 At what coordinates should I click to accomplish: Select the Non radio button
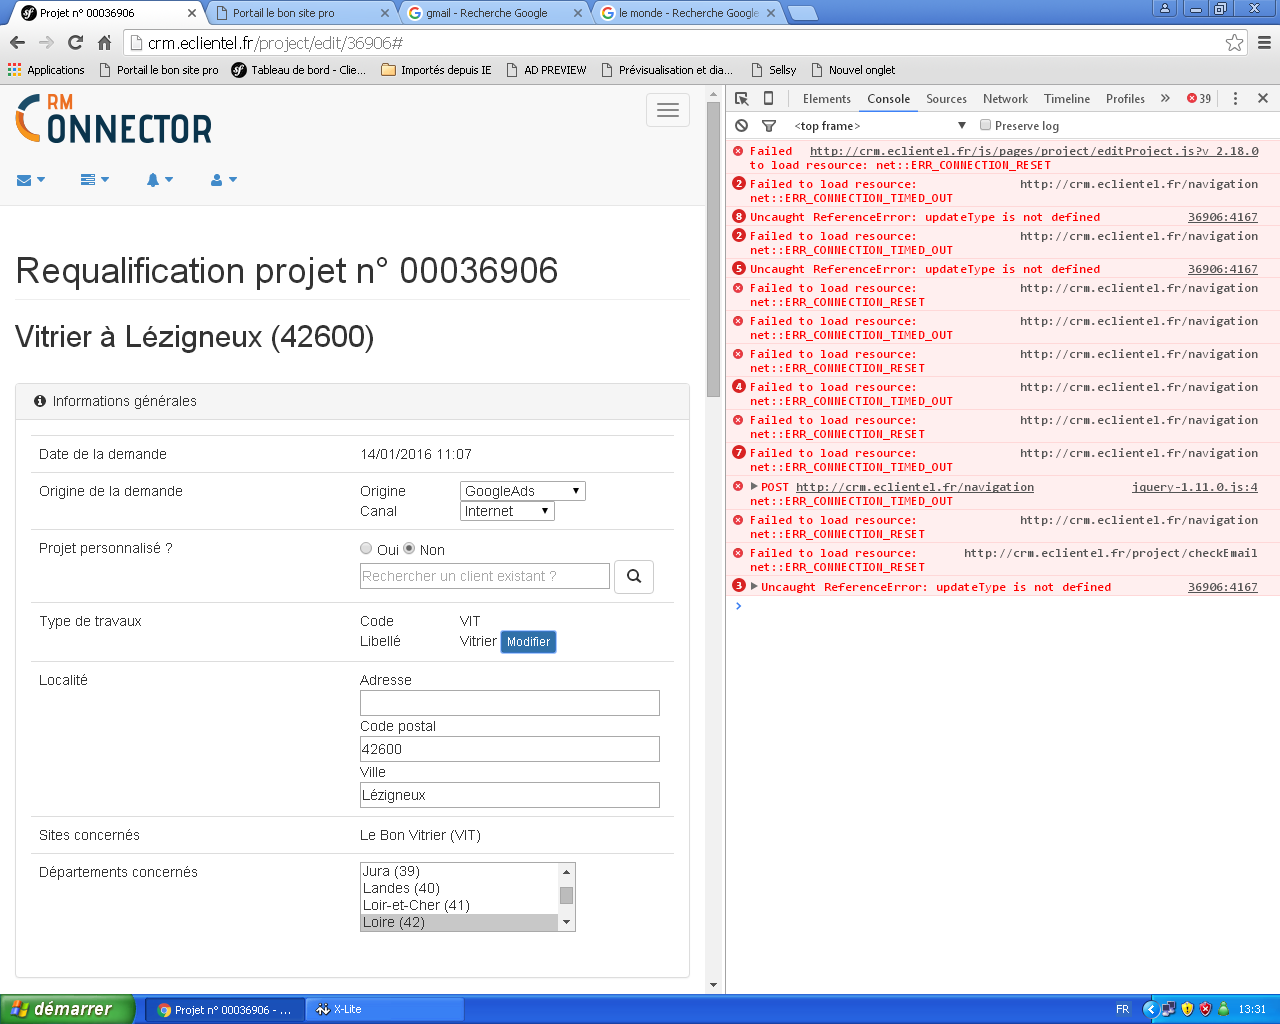pos(409,548)
